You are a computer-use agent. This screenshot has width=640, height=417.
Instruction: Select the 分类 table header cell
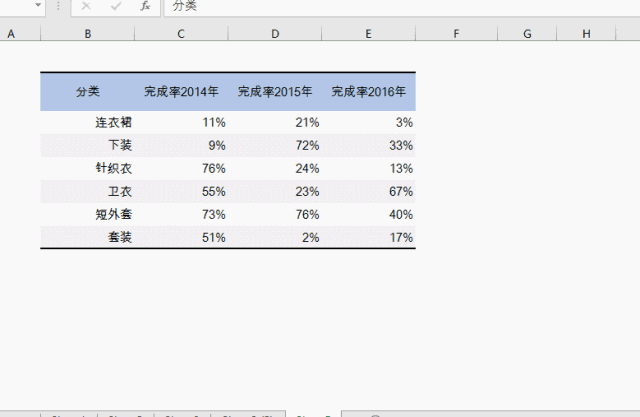(87, 91)
